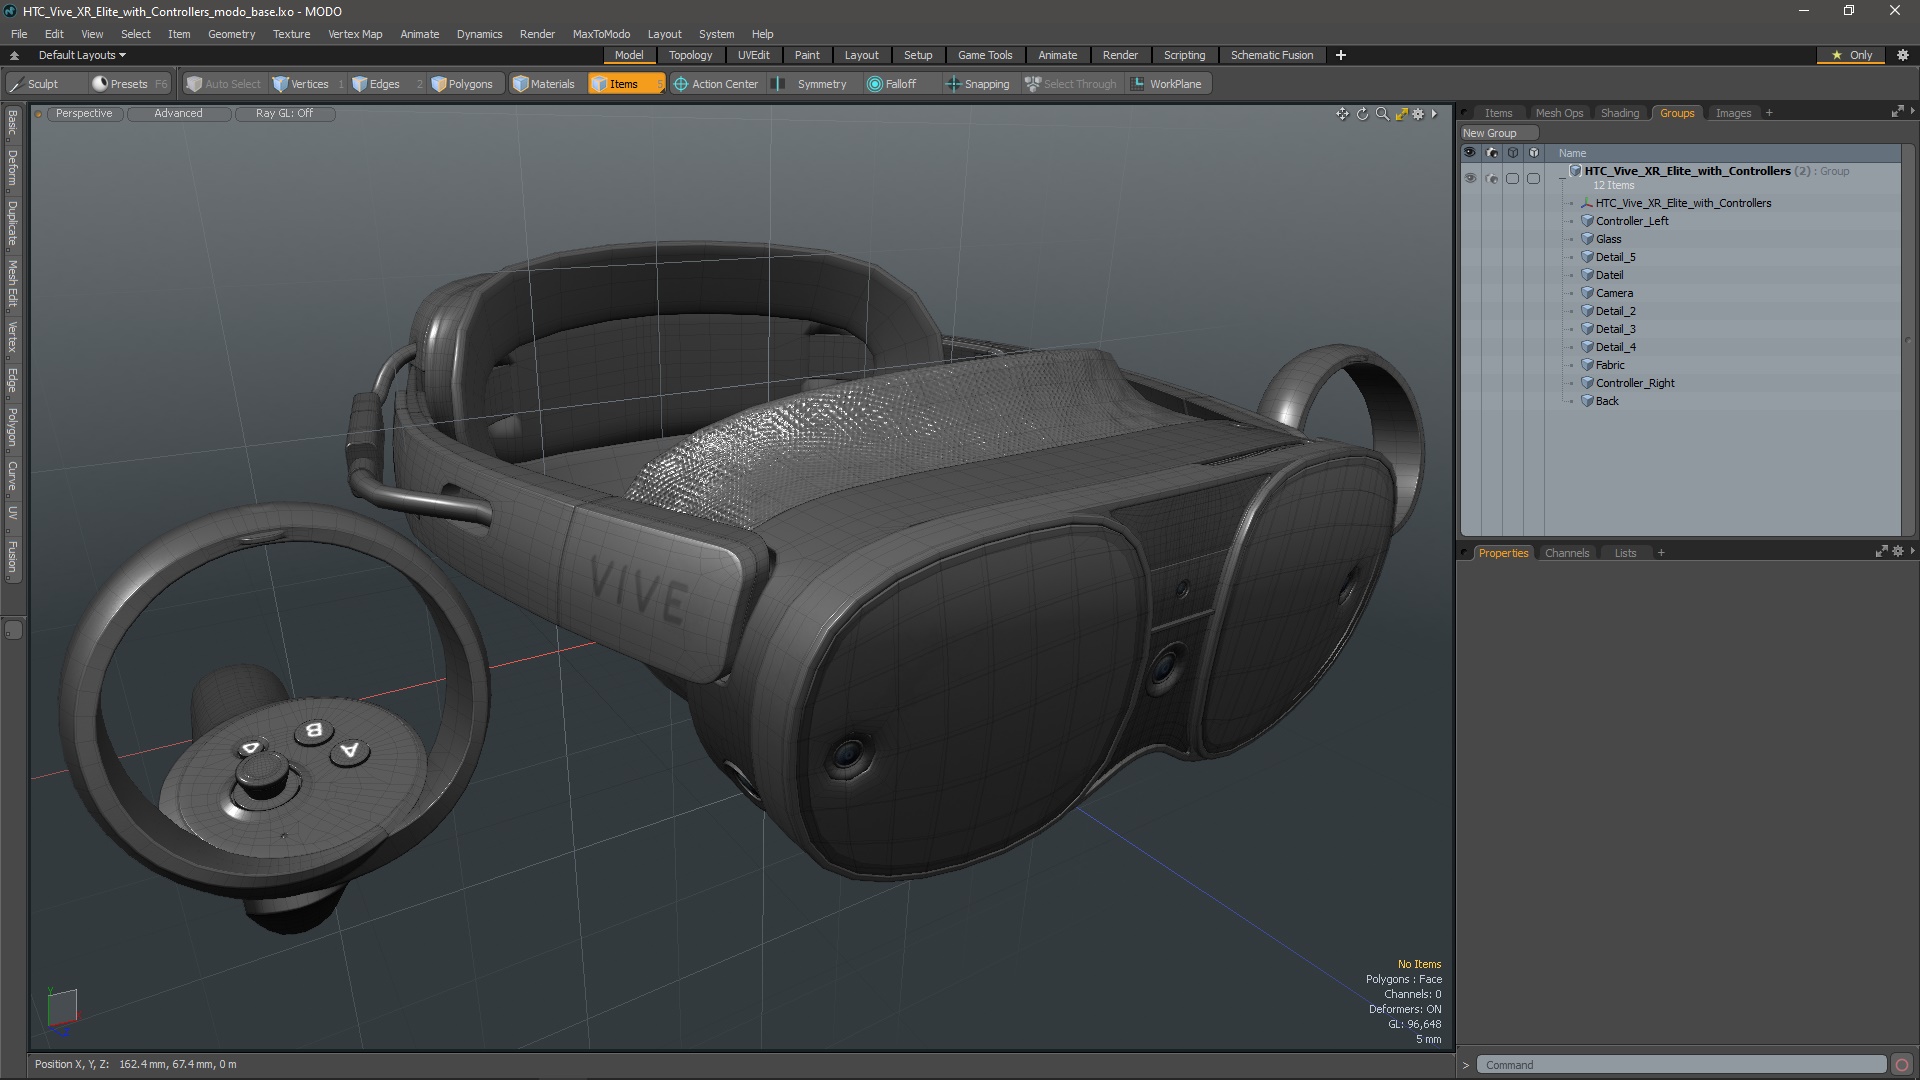Click the locator icon of HTC_Vive_XR_Elite_with_Controllers item
The width and height of the screenshot is (1920, 1080).
pyautogui.click(x=1586, y=203)
